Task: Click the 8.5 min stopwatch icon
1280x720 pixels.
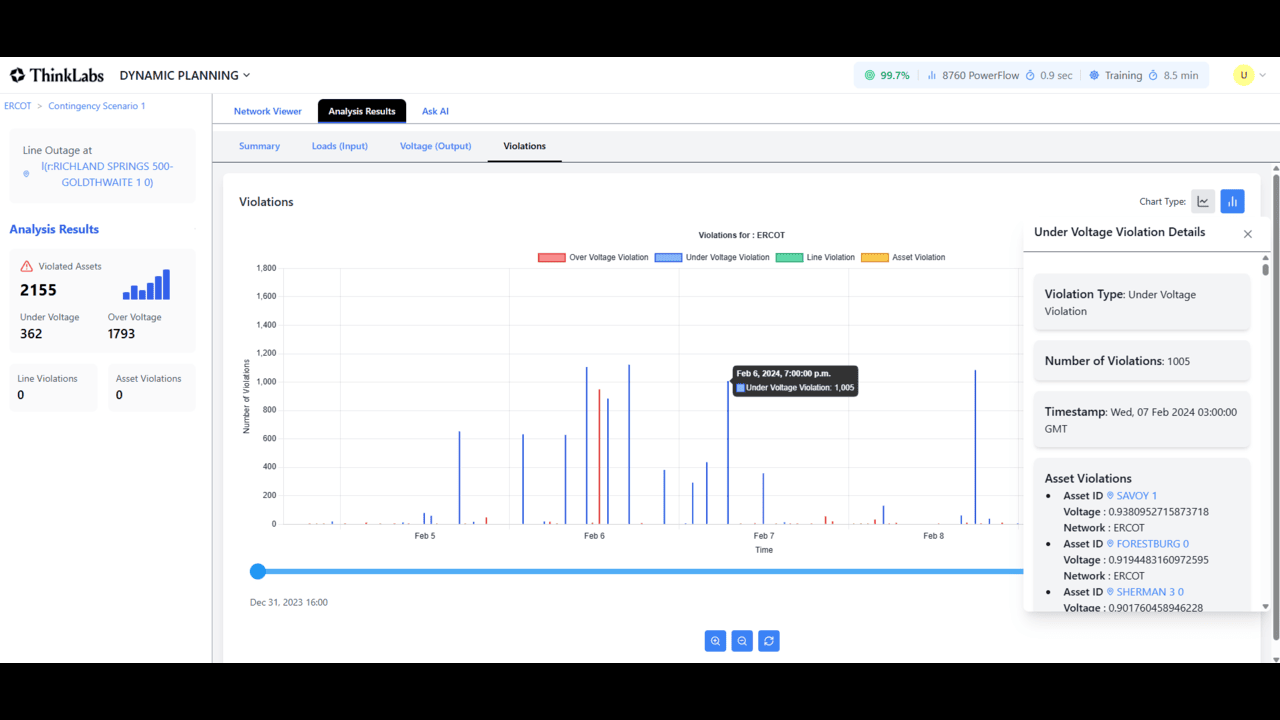Action: pyautogui.click(x=1153, y=75)
